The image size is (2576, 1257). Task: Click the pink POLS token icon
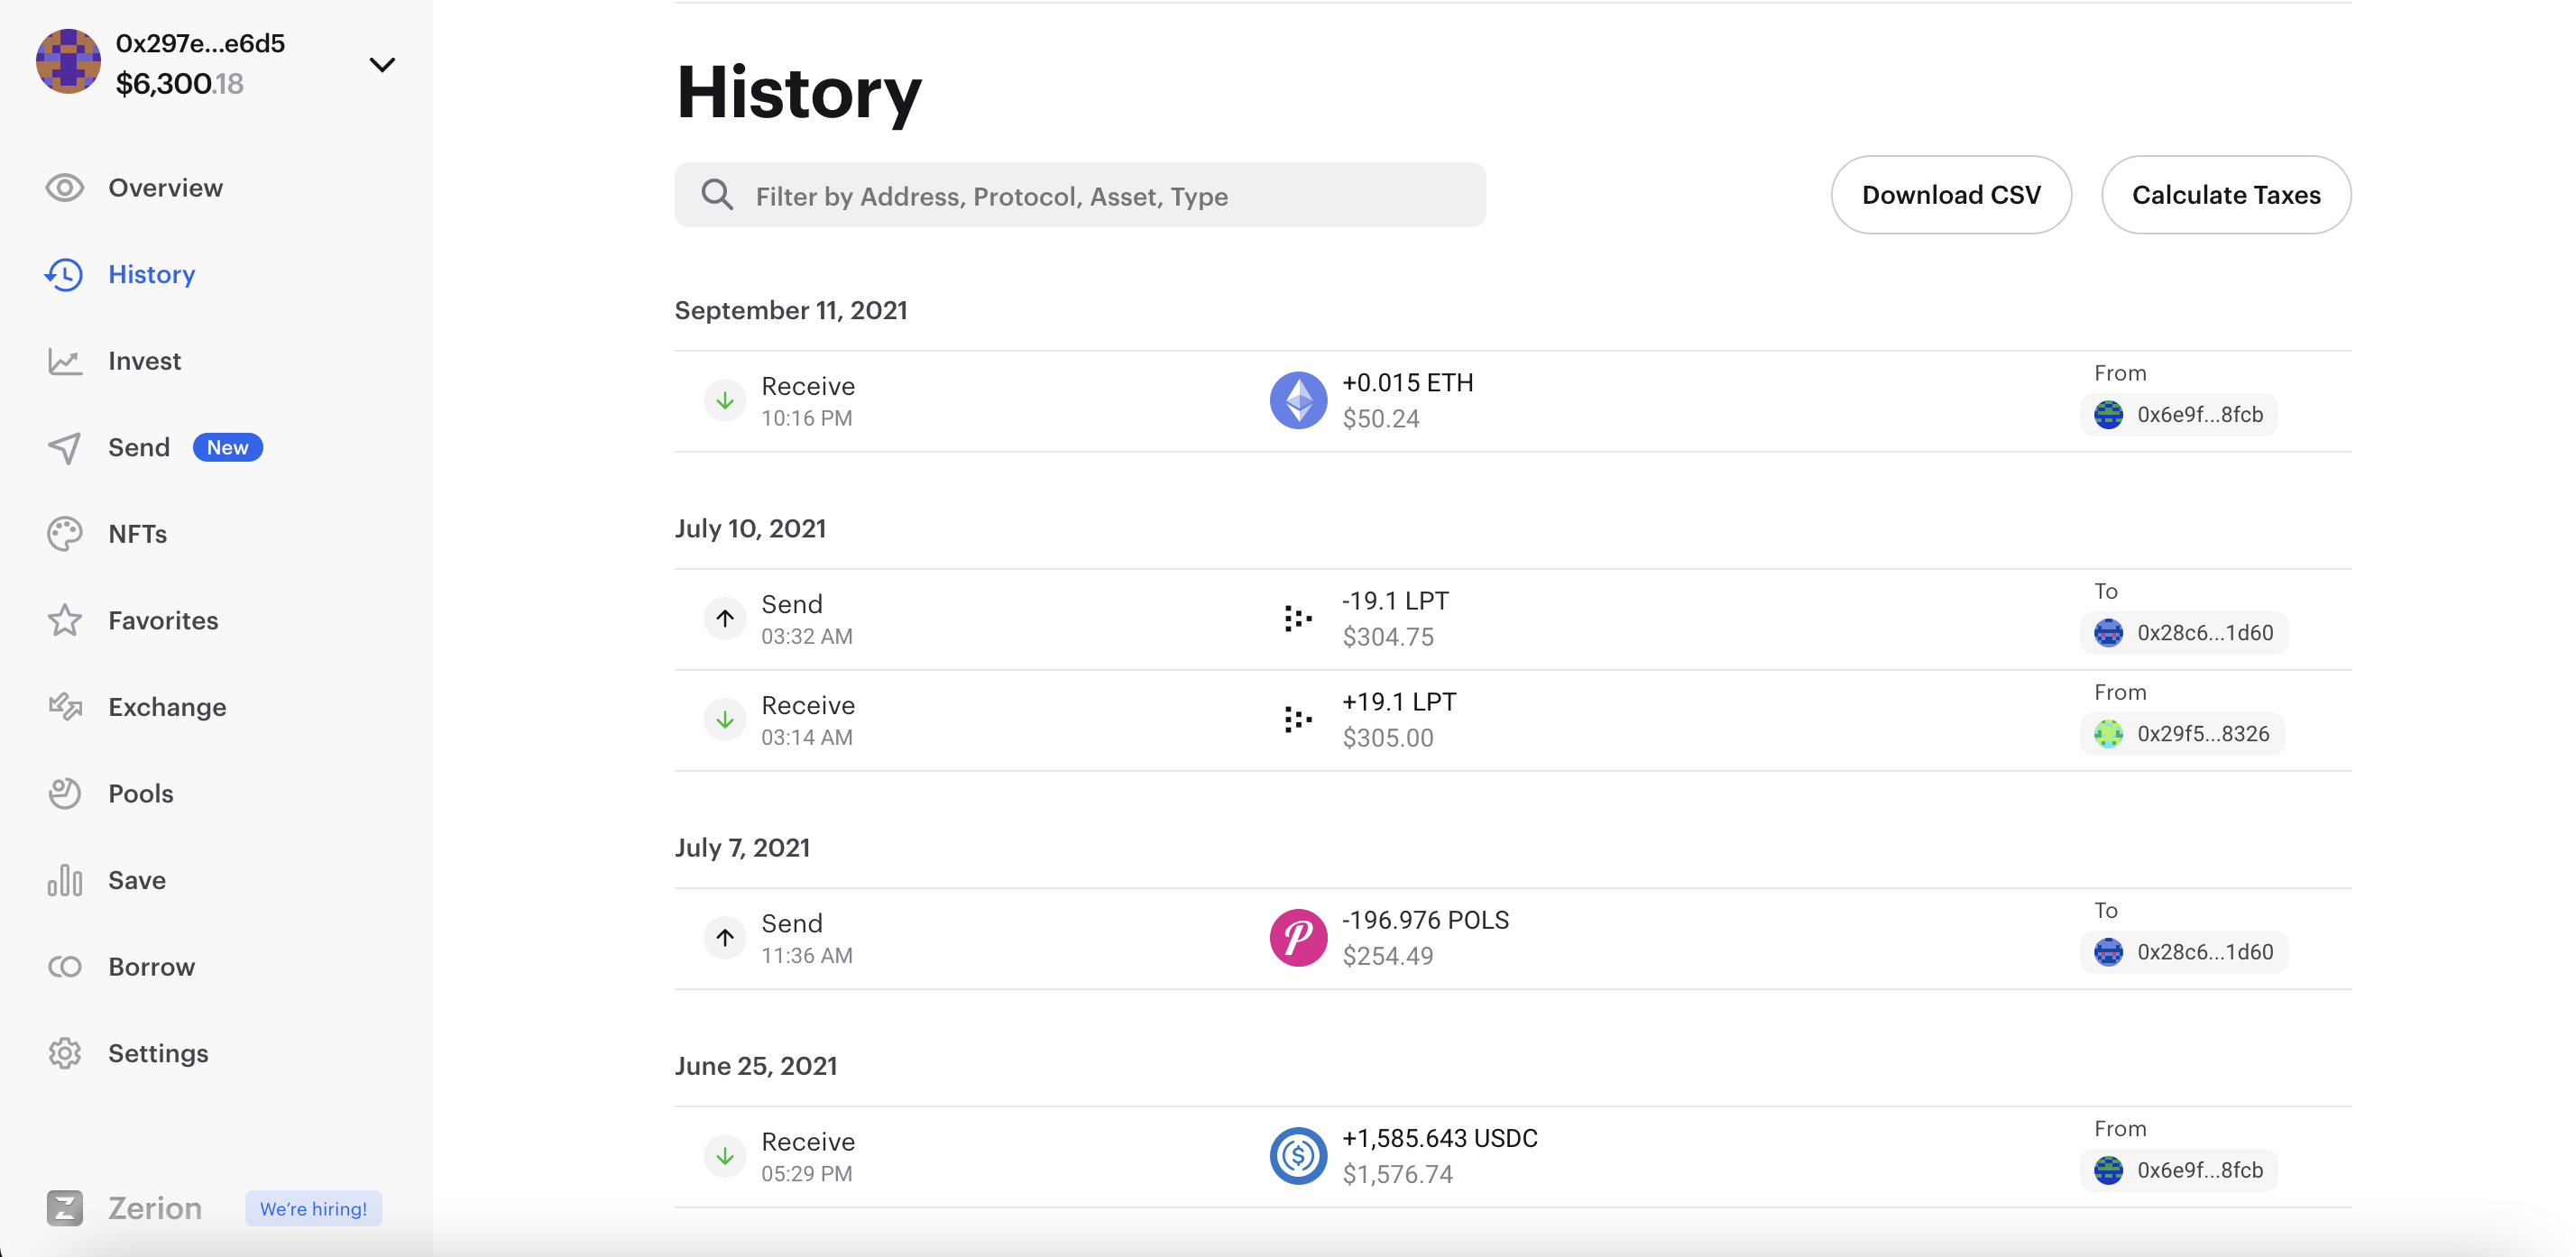[x=1298, y=938]
